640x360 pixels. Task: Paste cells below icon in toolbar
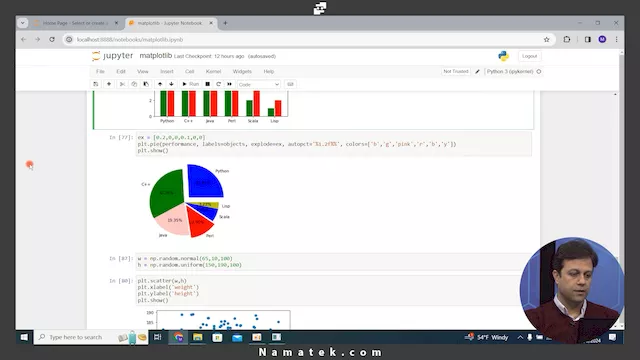[146, 84]
